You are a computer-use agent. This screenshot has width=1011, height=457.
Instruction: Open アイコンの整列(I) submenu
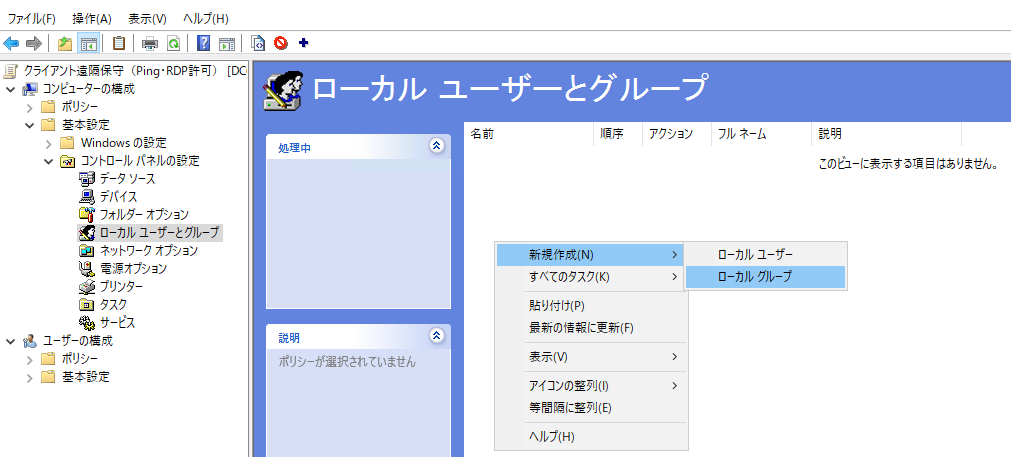[589, 386]
